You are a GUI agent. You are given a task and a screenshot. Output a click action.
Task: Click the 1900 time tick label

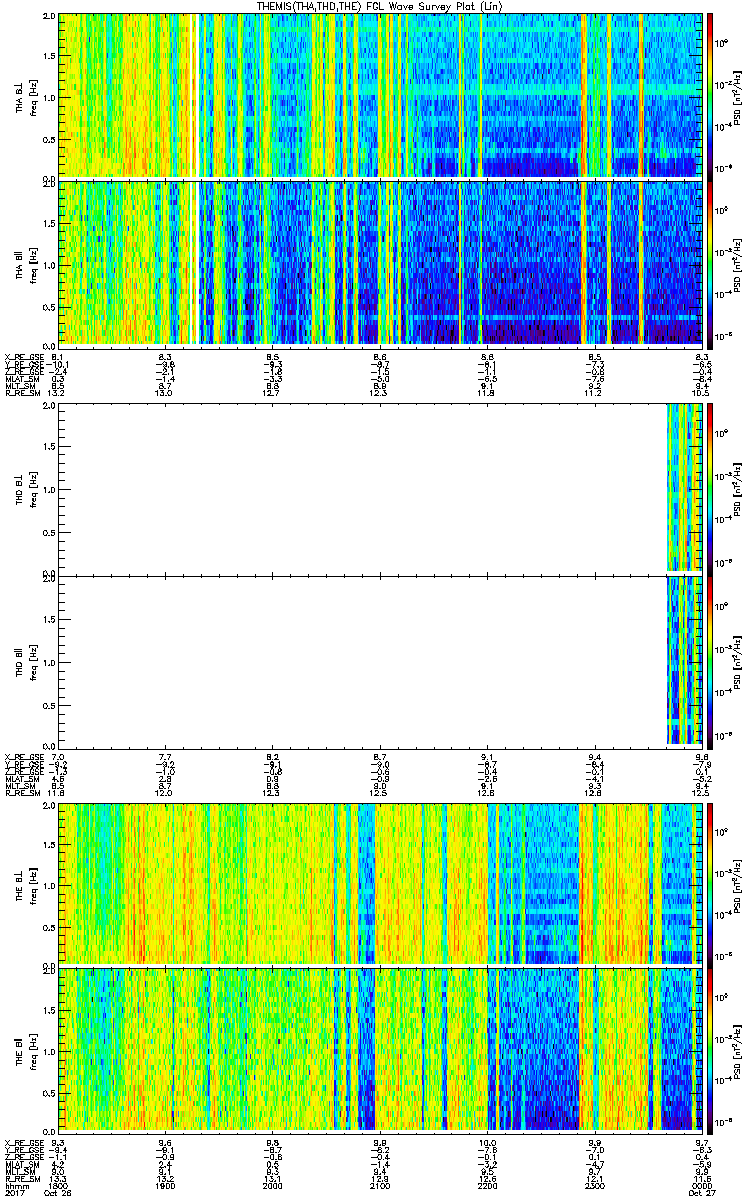pyautogui.click(x=165, y=1184)
